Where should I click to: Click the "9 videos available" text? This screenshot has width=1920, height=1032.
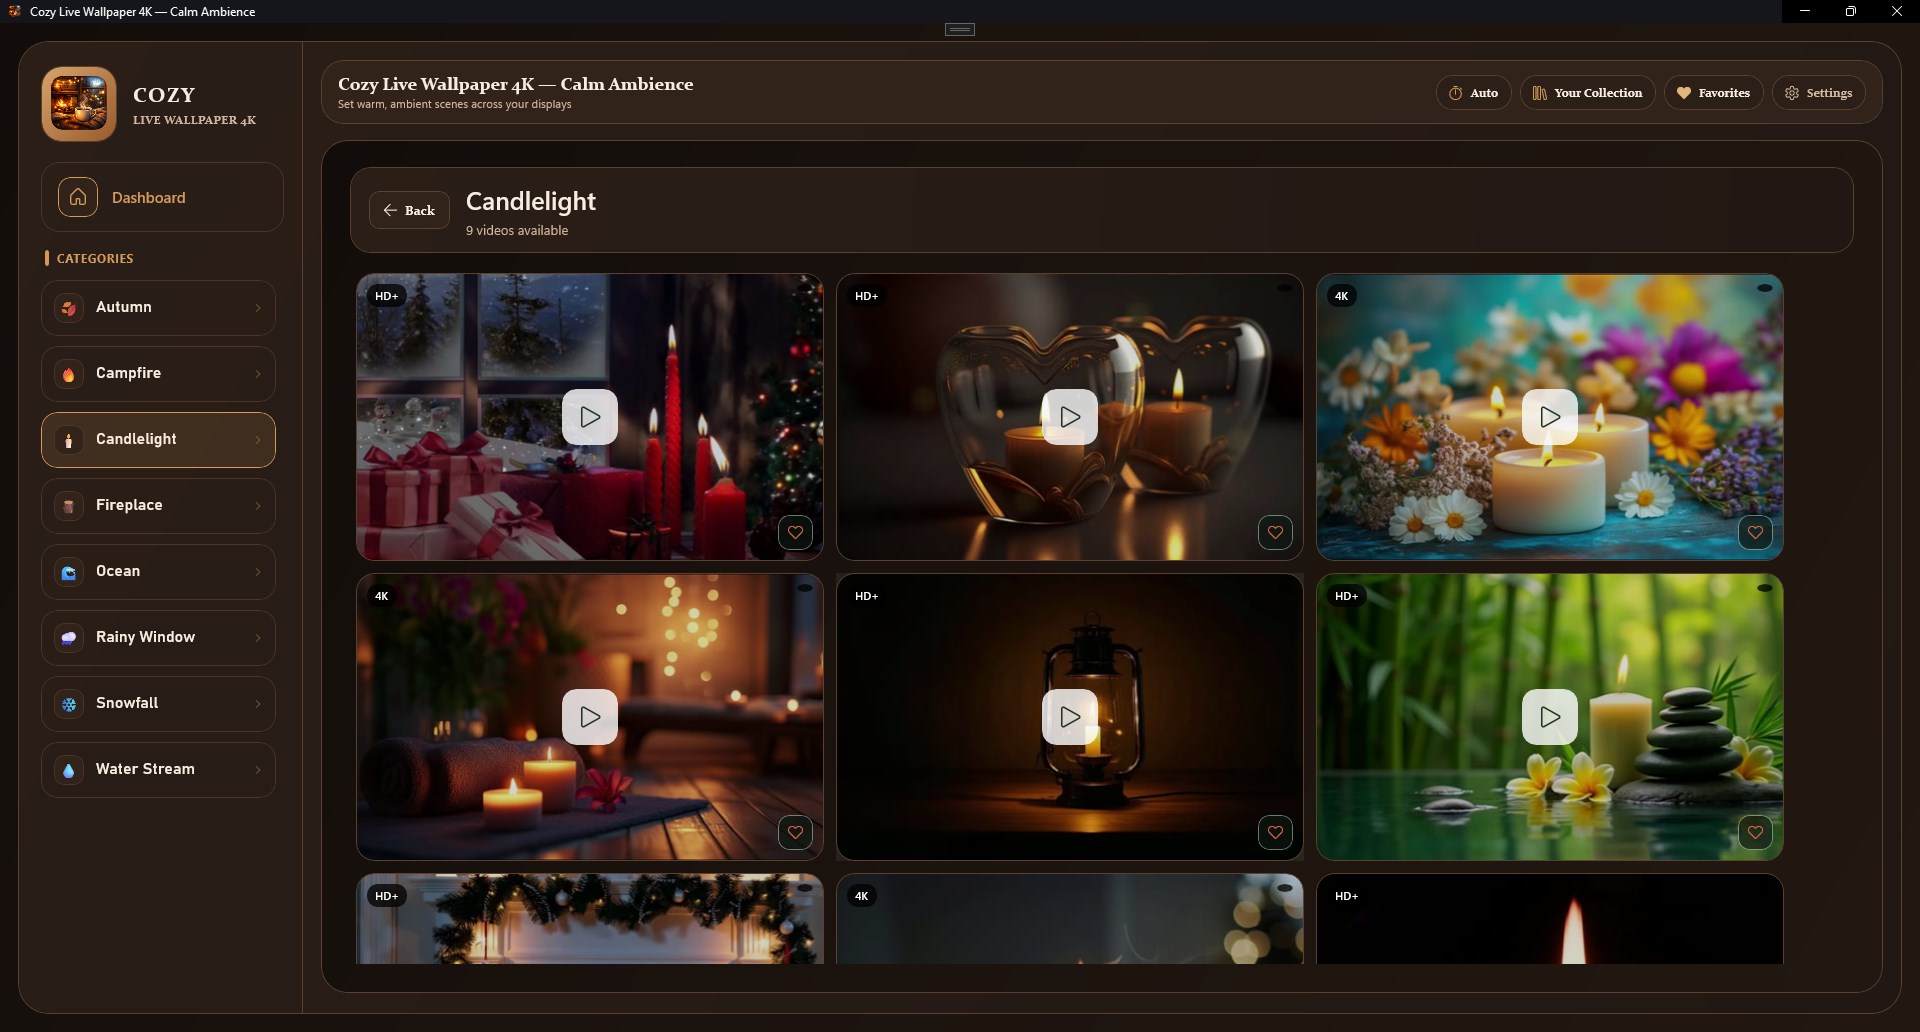click(517, 230)
